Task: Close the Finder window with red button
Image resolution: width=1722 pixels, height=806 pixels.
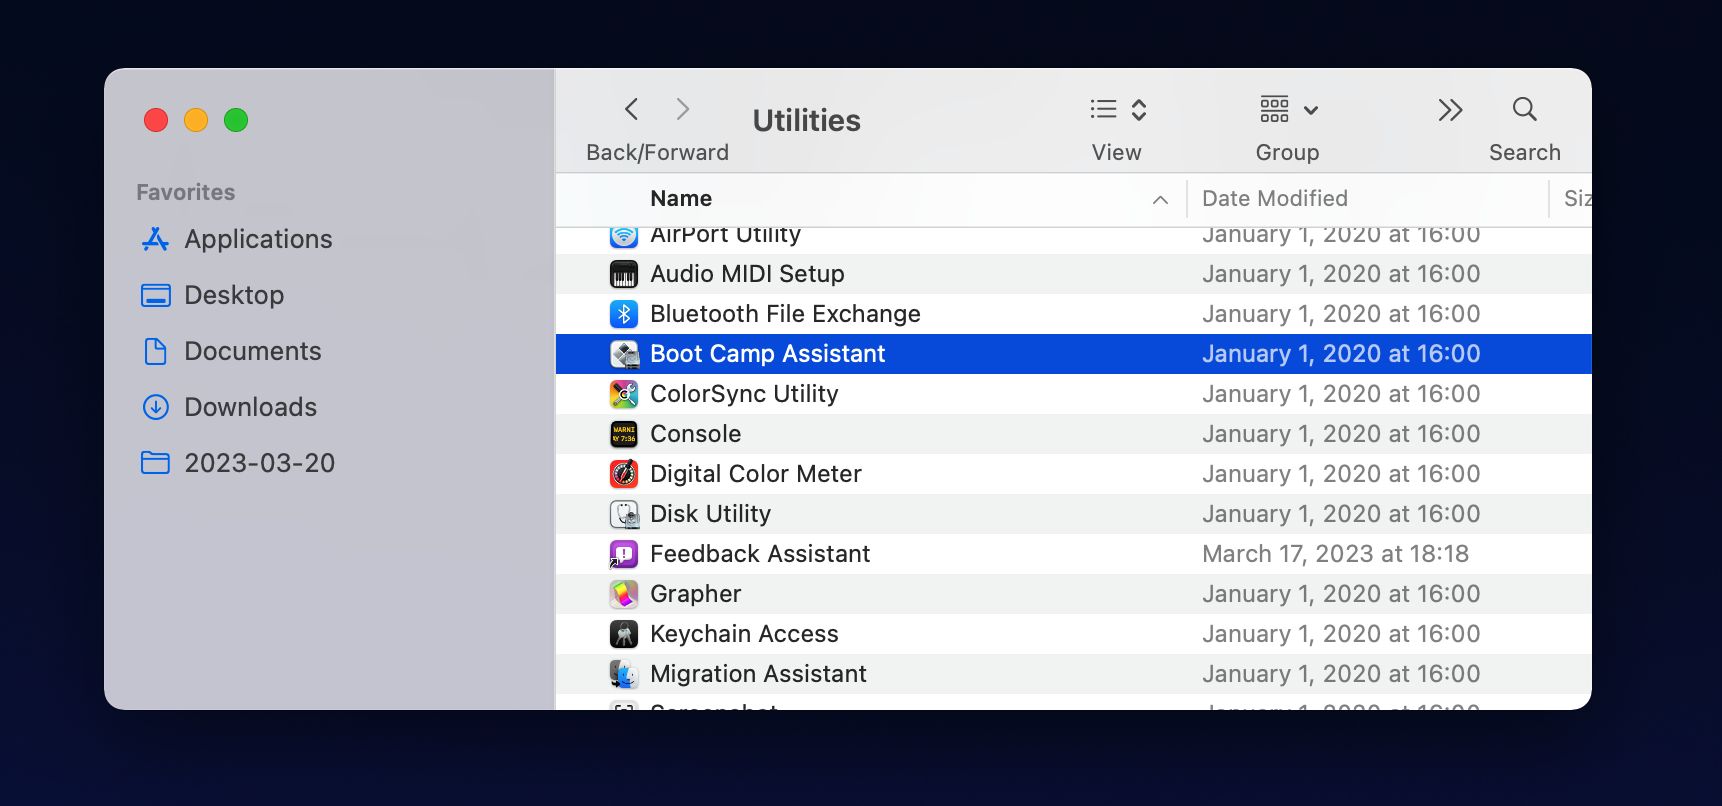Action: [x=156, y=120]
